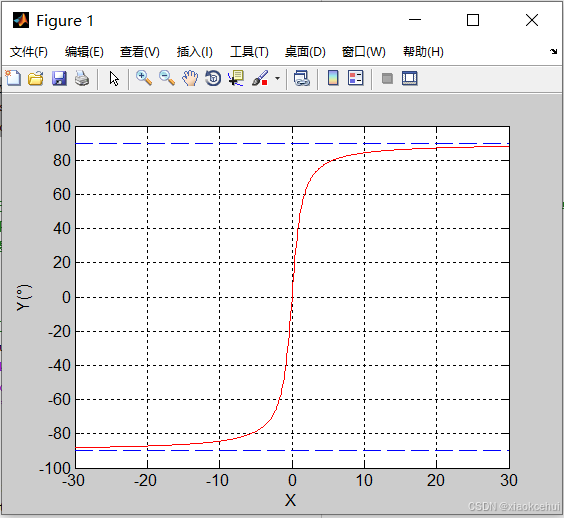Click the y-axis tick label 60
This screenshot has width=564, height=518.
(62, 195)
